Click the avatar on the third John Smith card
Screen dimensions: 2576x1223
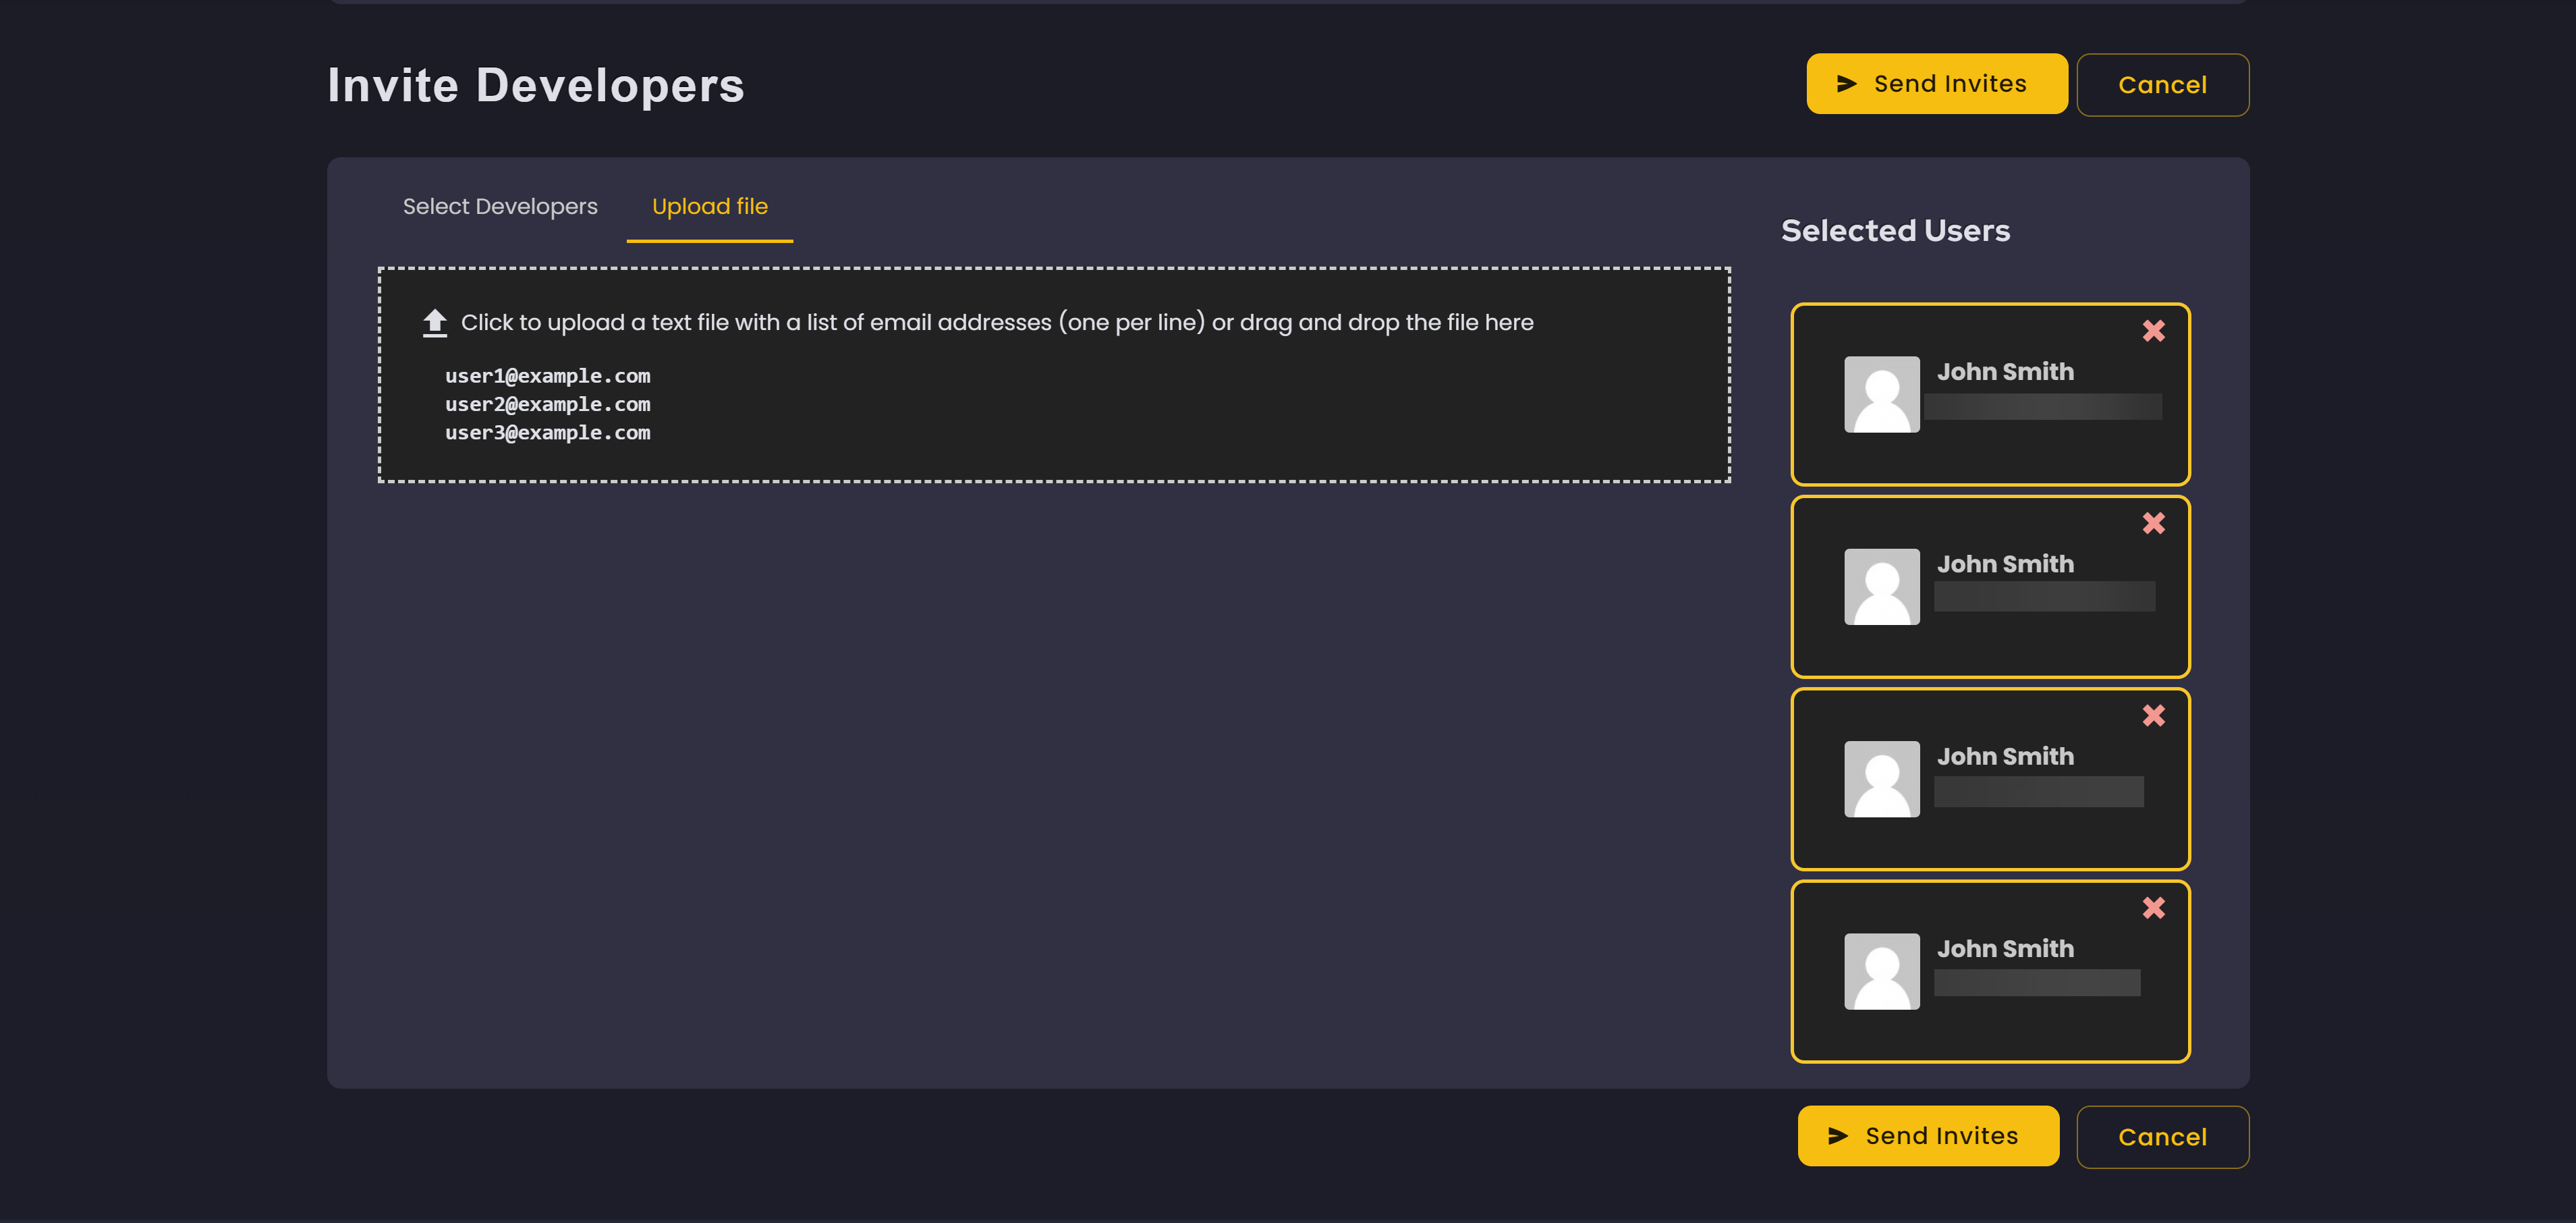1881,779
